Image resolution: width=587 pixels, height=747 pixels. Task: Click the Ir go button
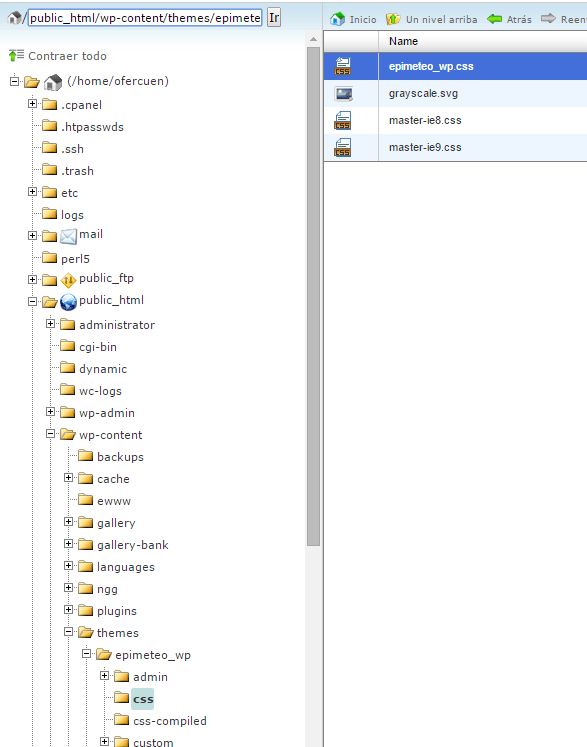tap(273, 18)
